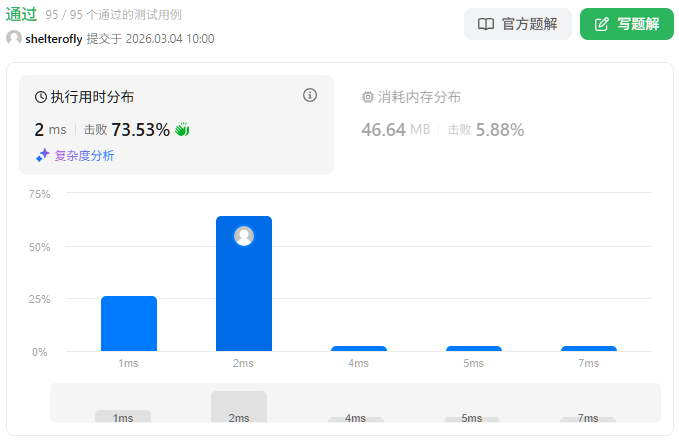Open the 复杂度分析 text link
Image resolution: width=679 pixels, height=441 pixels.
point(84,155)
